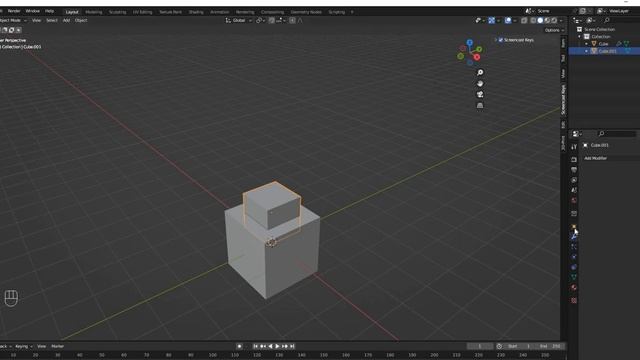Toggle X-ray mode in viewport header

pos(524,20)
